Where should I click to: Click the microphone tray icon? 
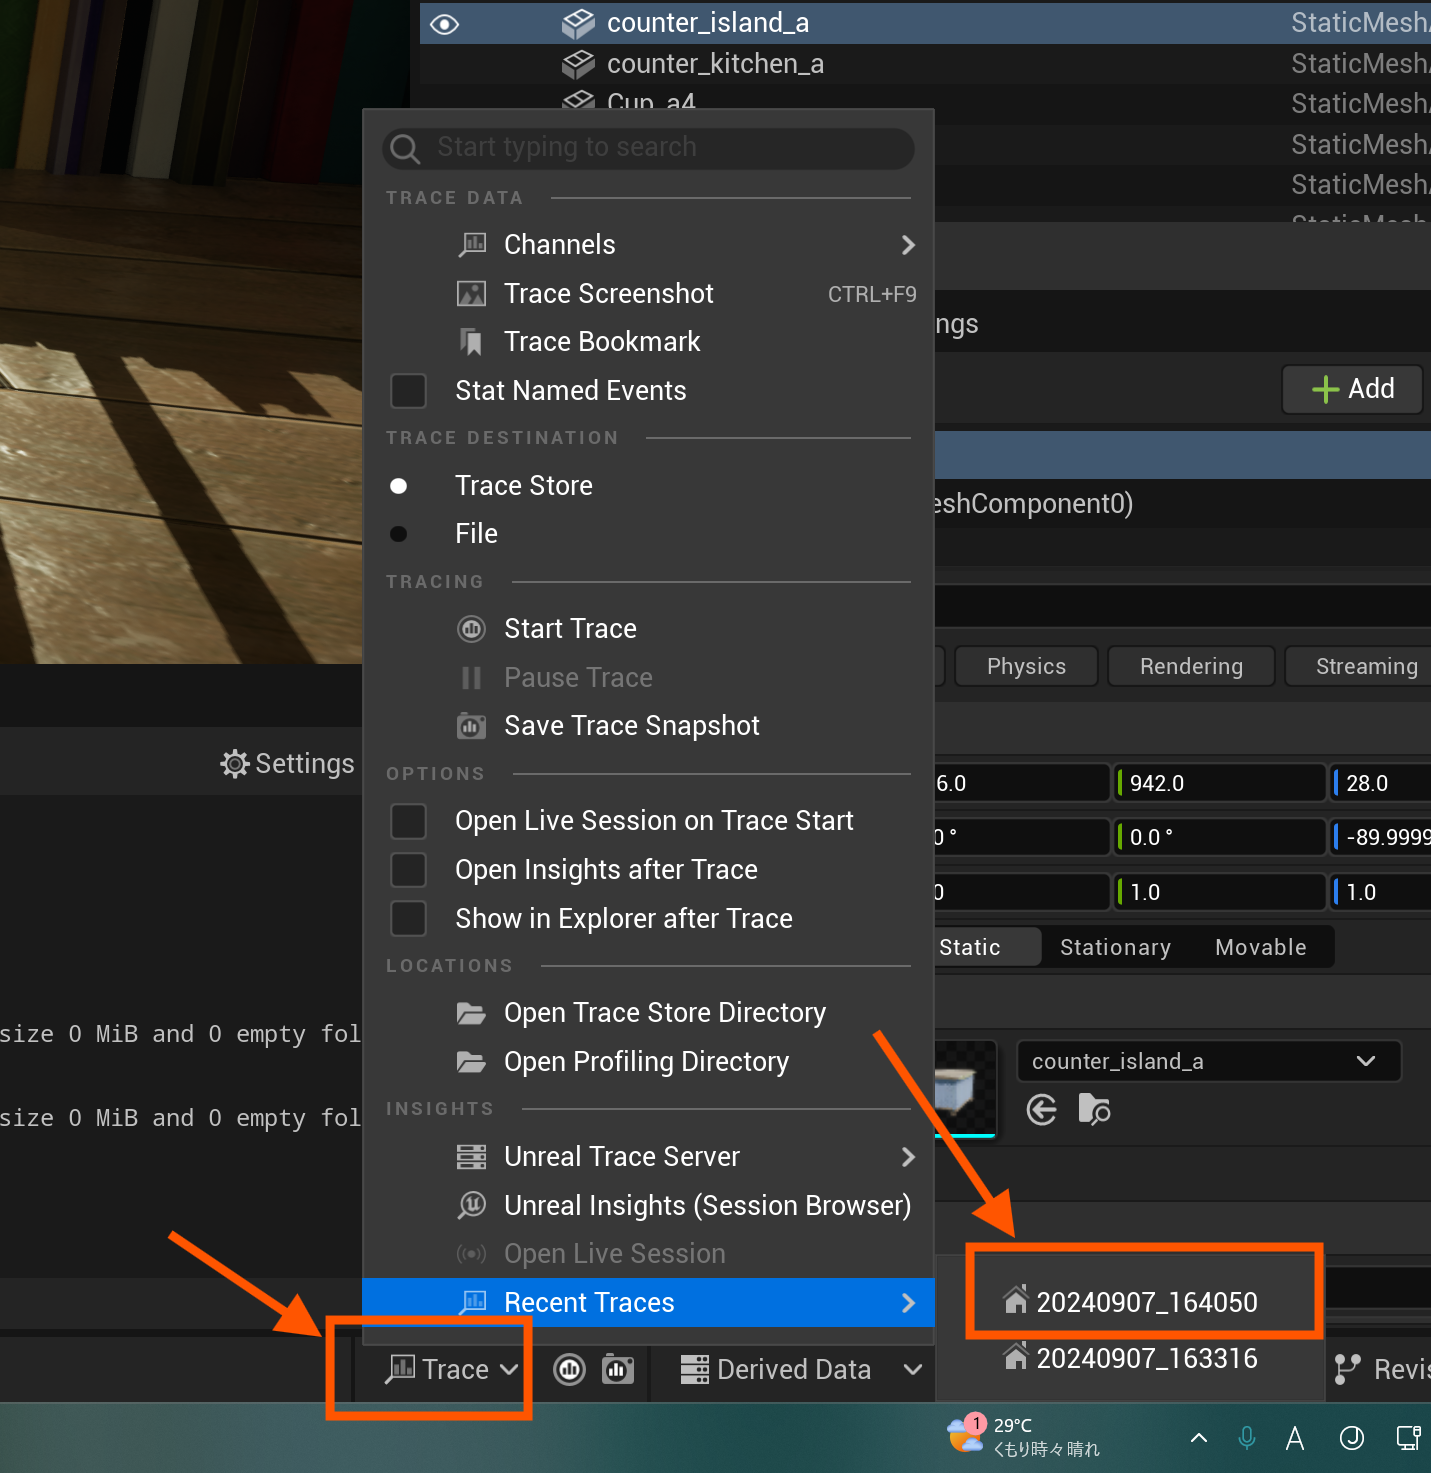(1247, 1438)
